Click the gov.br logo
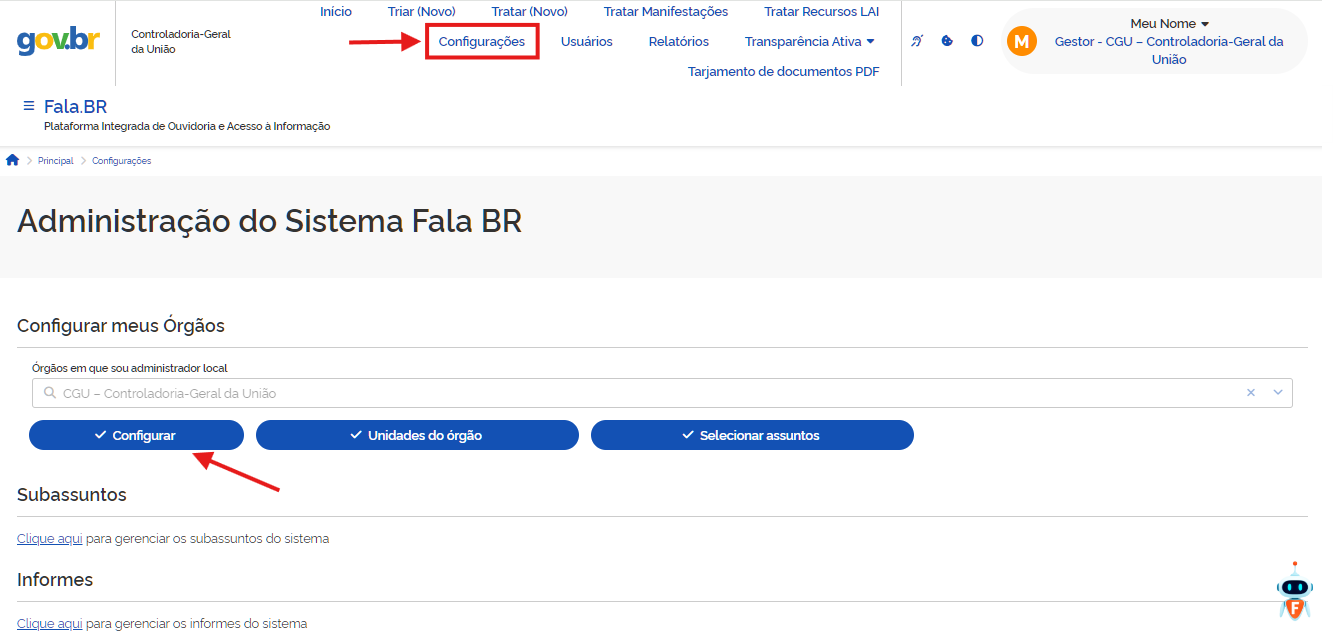 point(57,41)
